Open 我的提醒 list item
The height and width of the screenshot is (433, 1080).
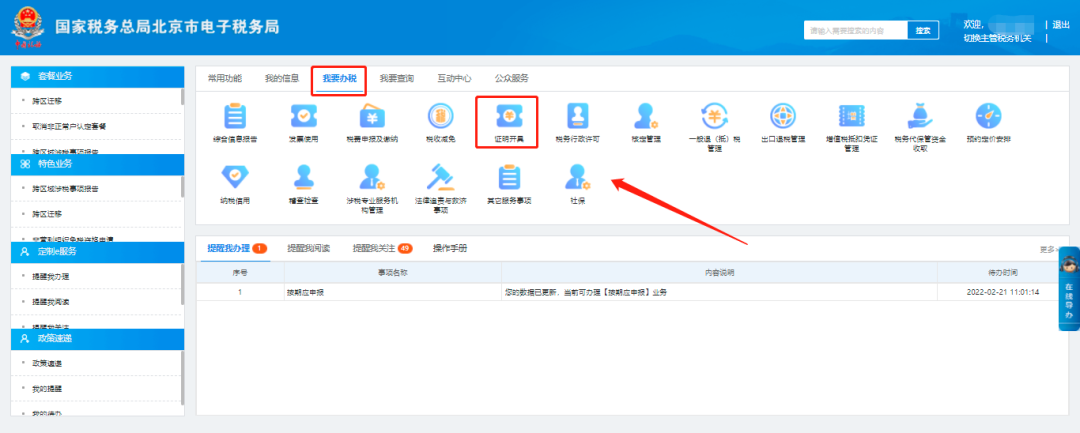48,389
